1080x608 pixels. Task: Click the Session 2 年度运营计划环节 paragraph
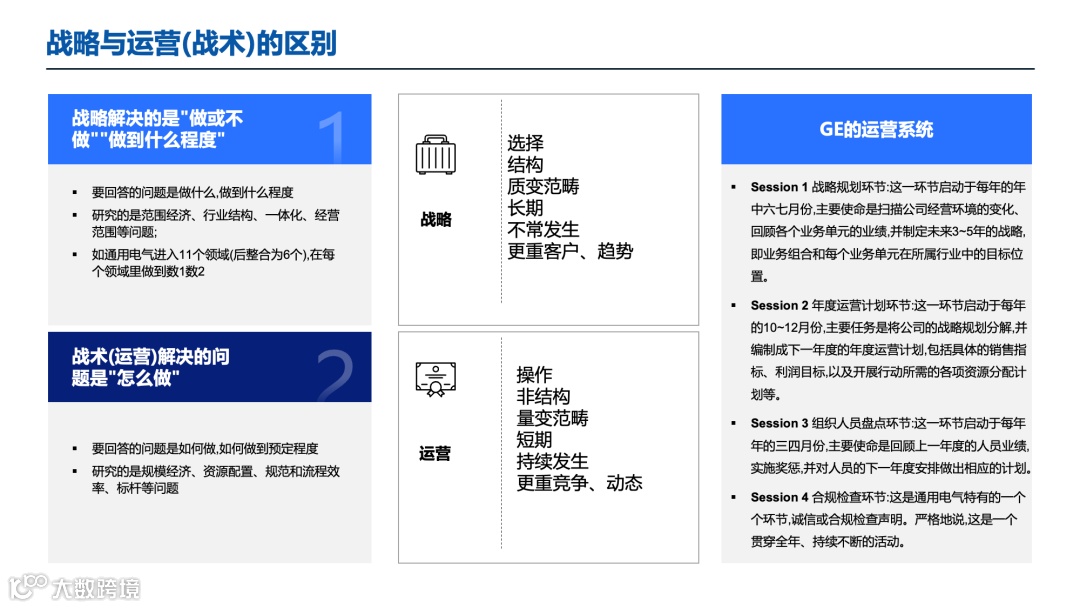(x=889, y=350)
